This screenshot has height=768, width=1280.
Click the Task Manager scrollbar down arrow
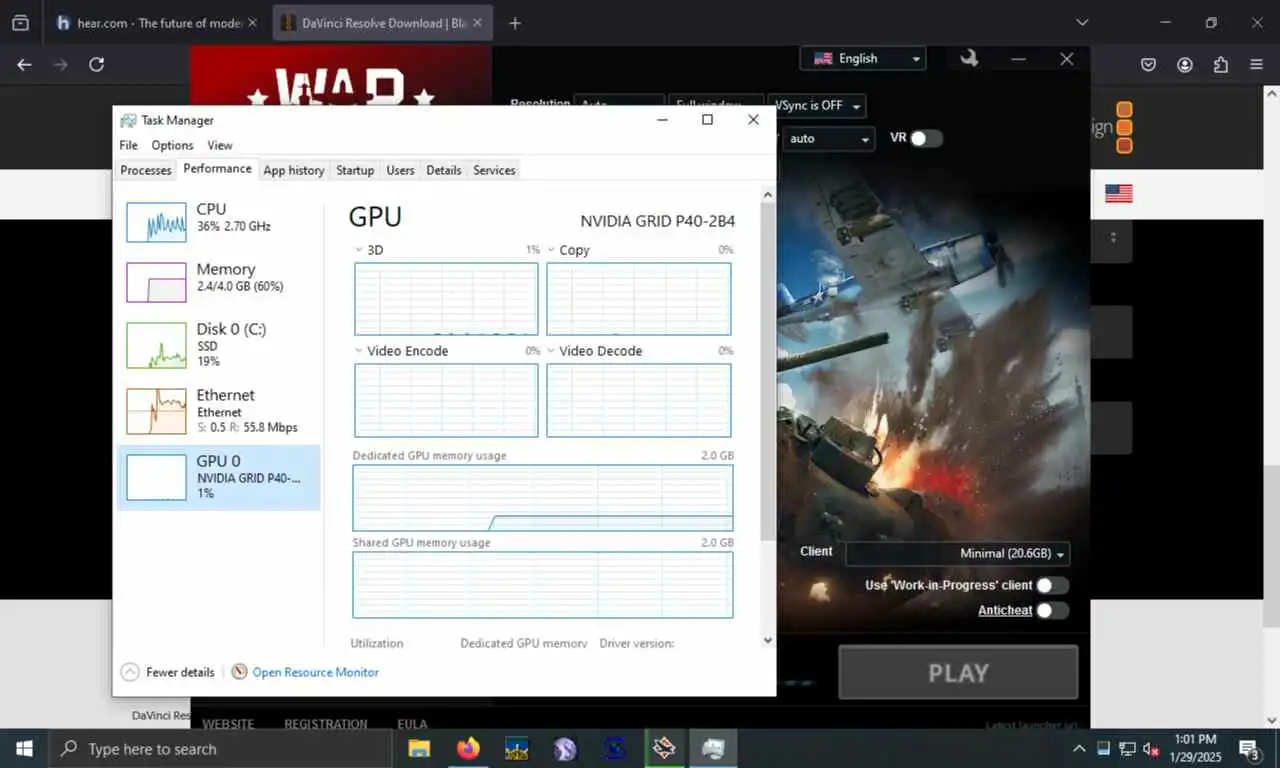[768, 641]
